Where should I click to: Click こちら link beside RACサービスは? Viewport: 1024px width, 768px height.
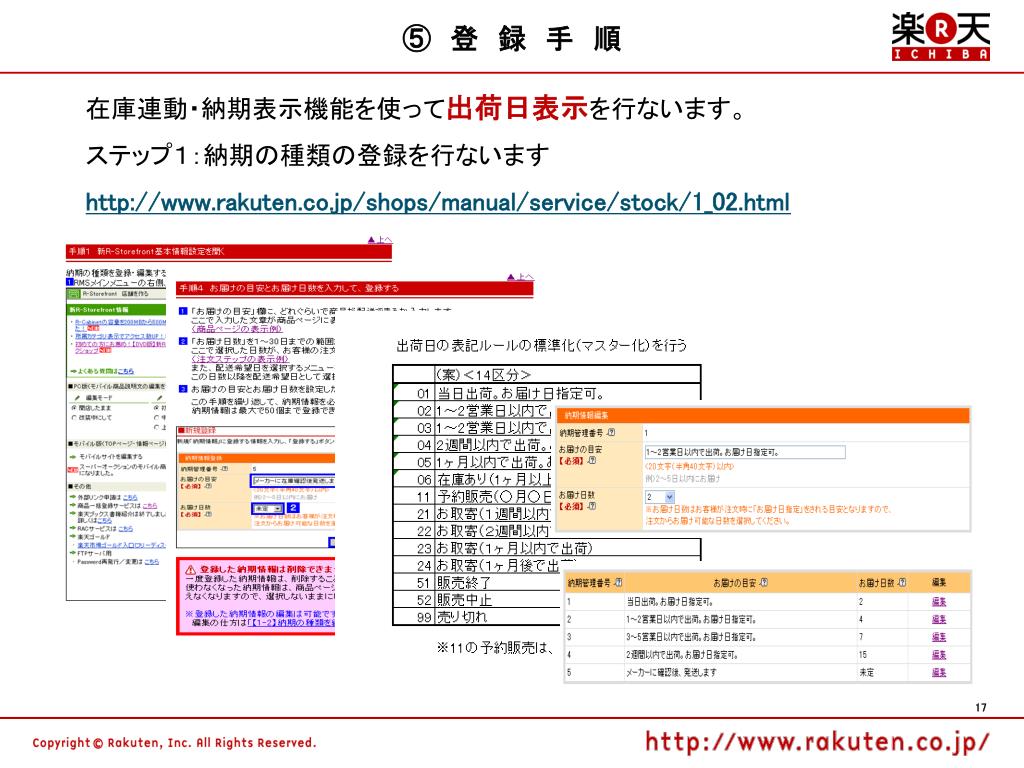[x=125, y=528]
